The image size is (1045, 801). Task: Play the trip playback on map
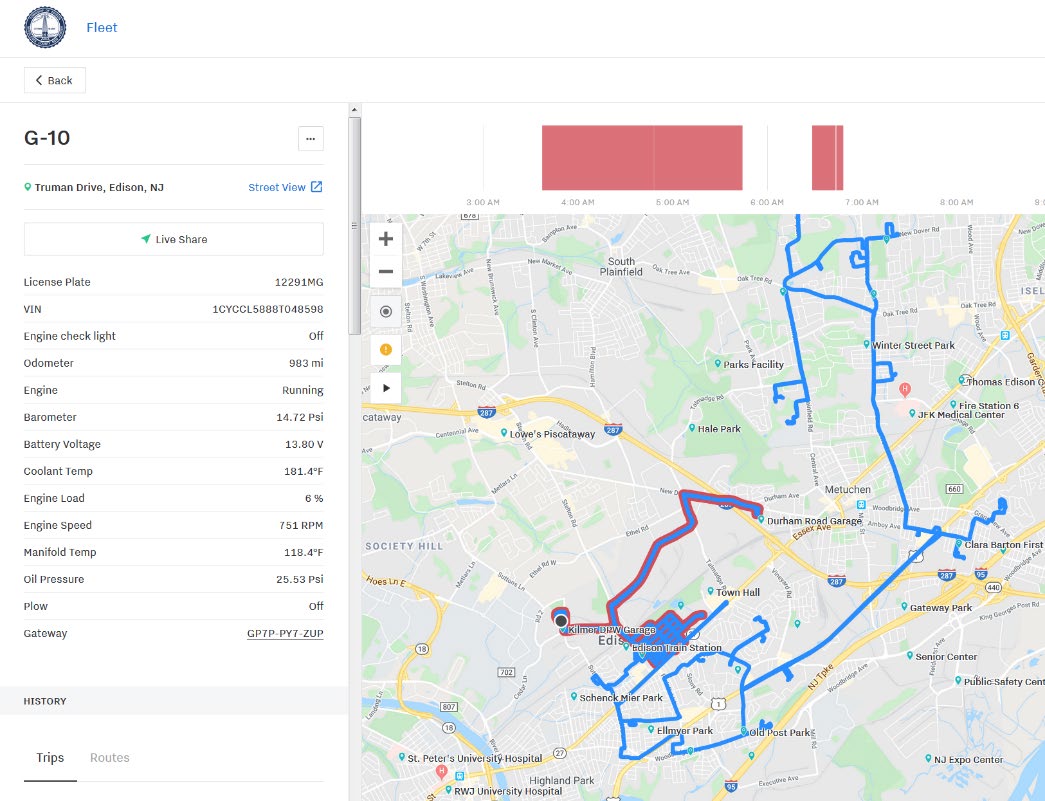[386, 388]
